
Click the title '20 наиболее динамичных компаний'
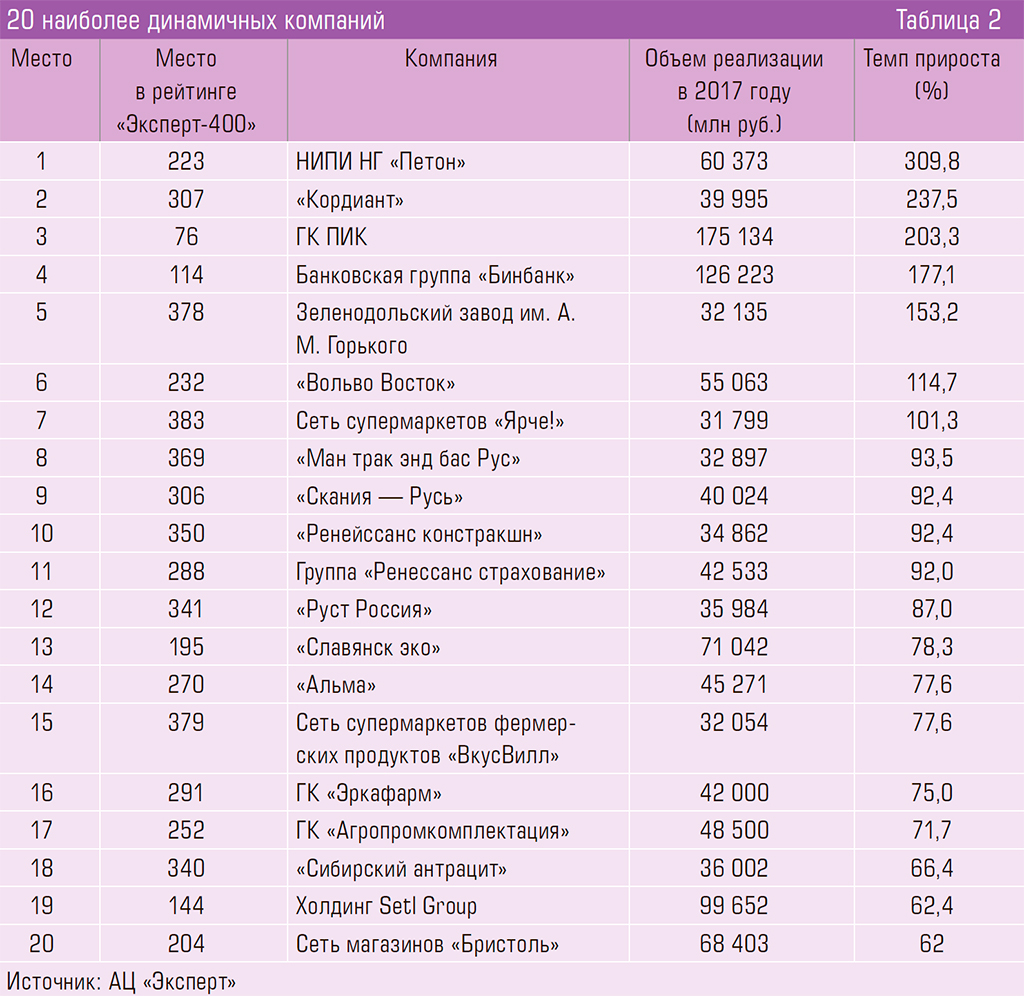pyautogui.click(x=195, y=20)
